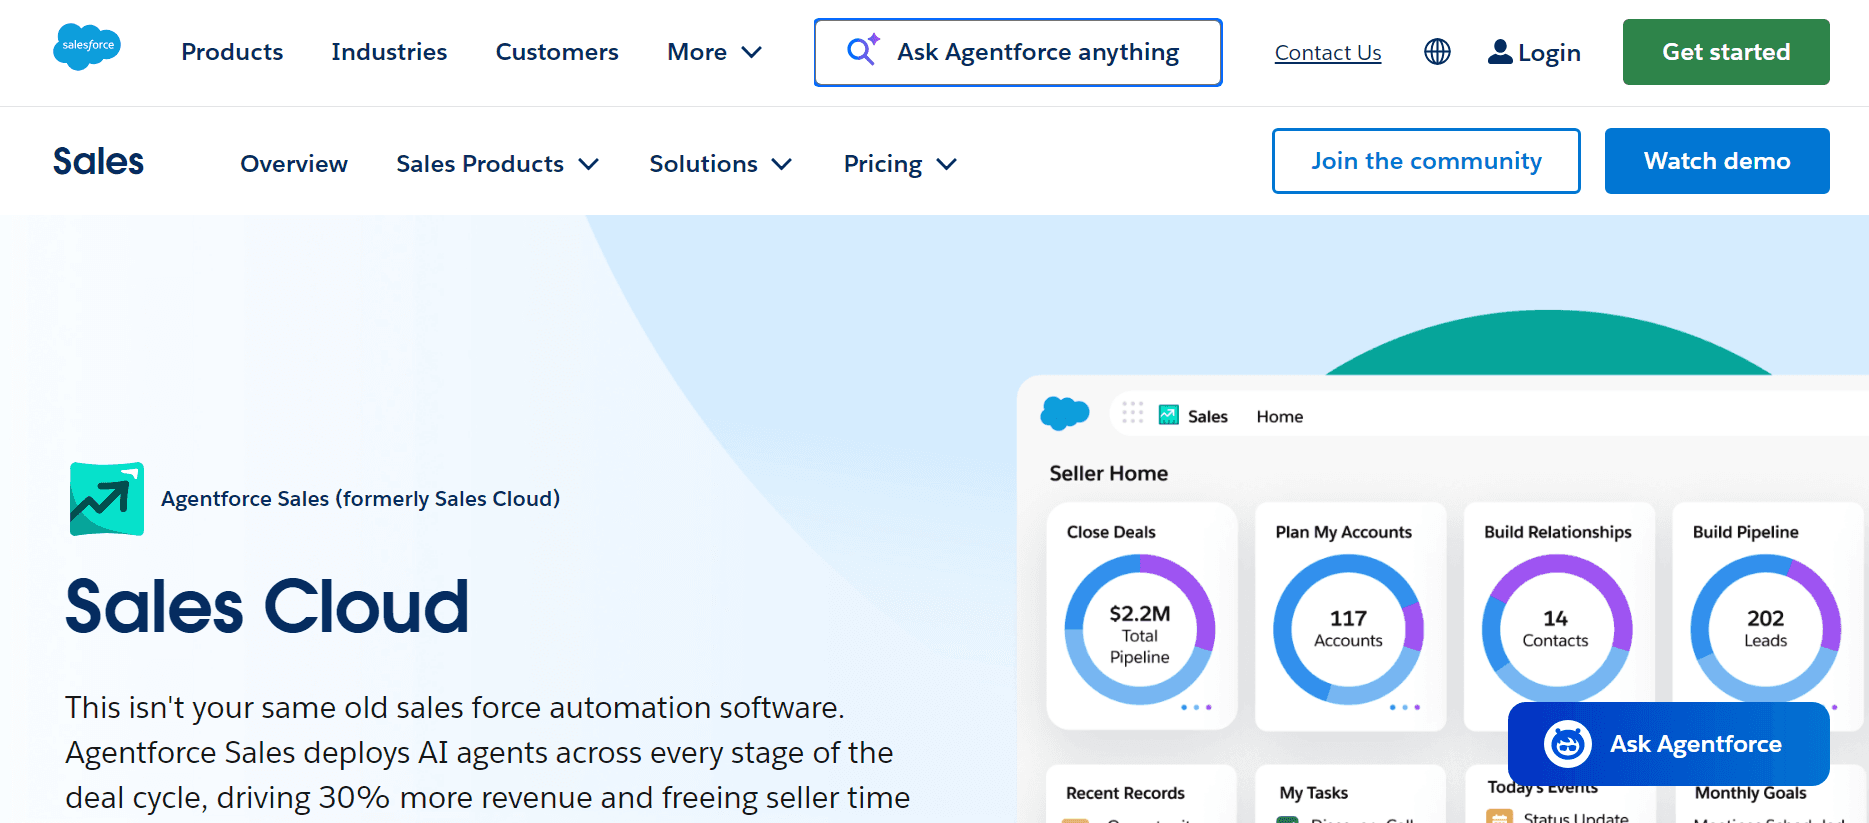Image resolution: width=1869 pixels, height=823 pixels.
Task: Click the Recent Records card title
Action: pyautogui.click(x=1125, y=793)
